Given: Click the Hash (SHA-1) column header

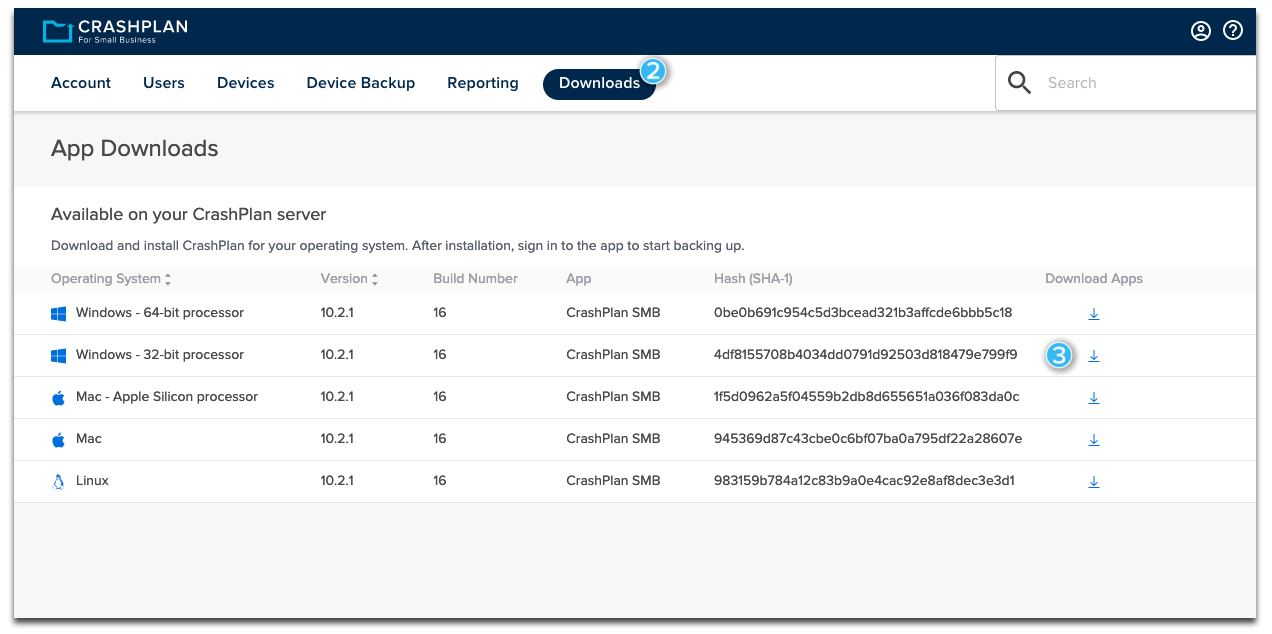Looking at the screenshot, I should 753,279.
